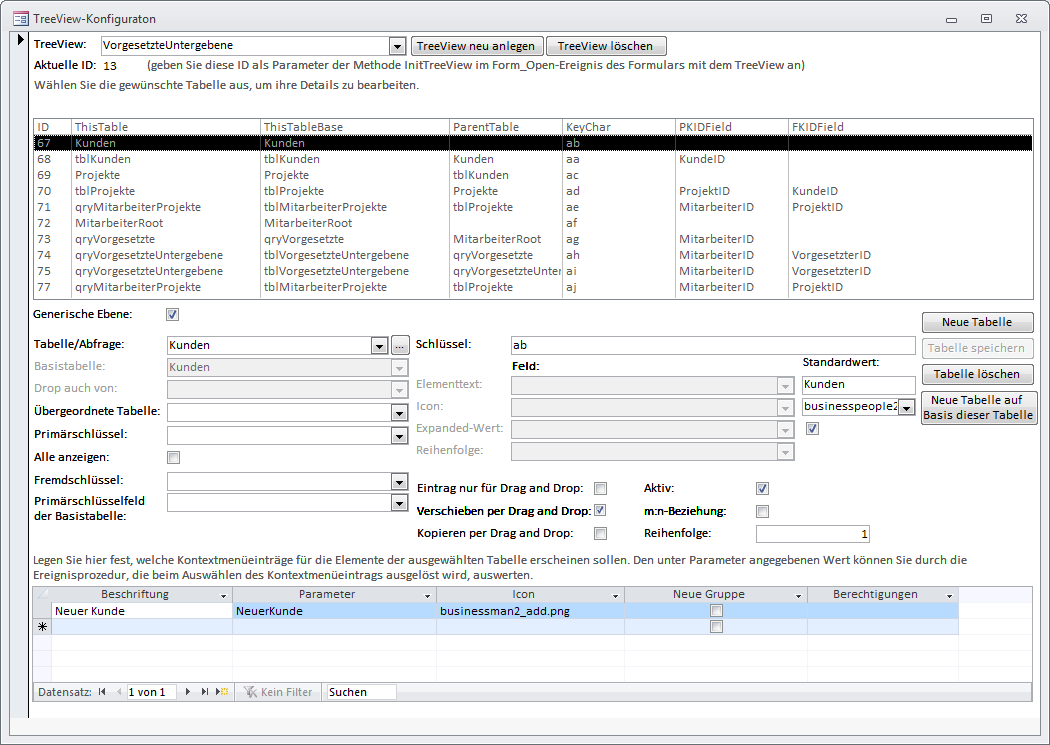Click the new (blank) record navigation icon
The height and width of the screenshot is (745, 1050).
[222, 692]
